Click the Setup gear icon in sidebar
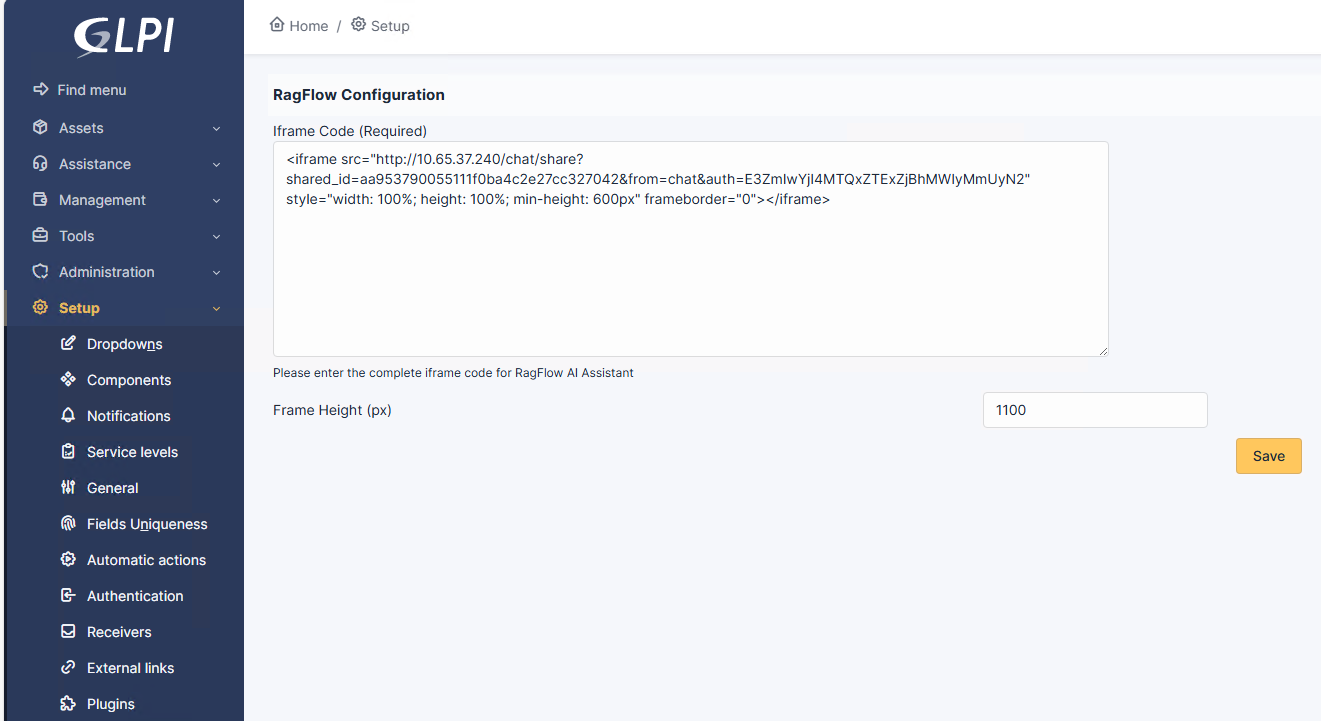The image size is (1321, 721). (40, 308)
